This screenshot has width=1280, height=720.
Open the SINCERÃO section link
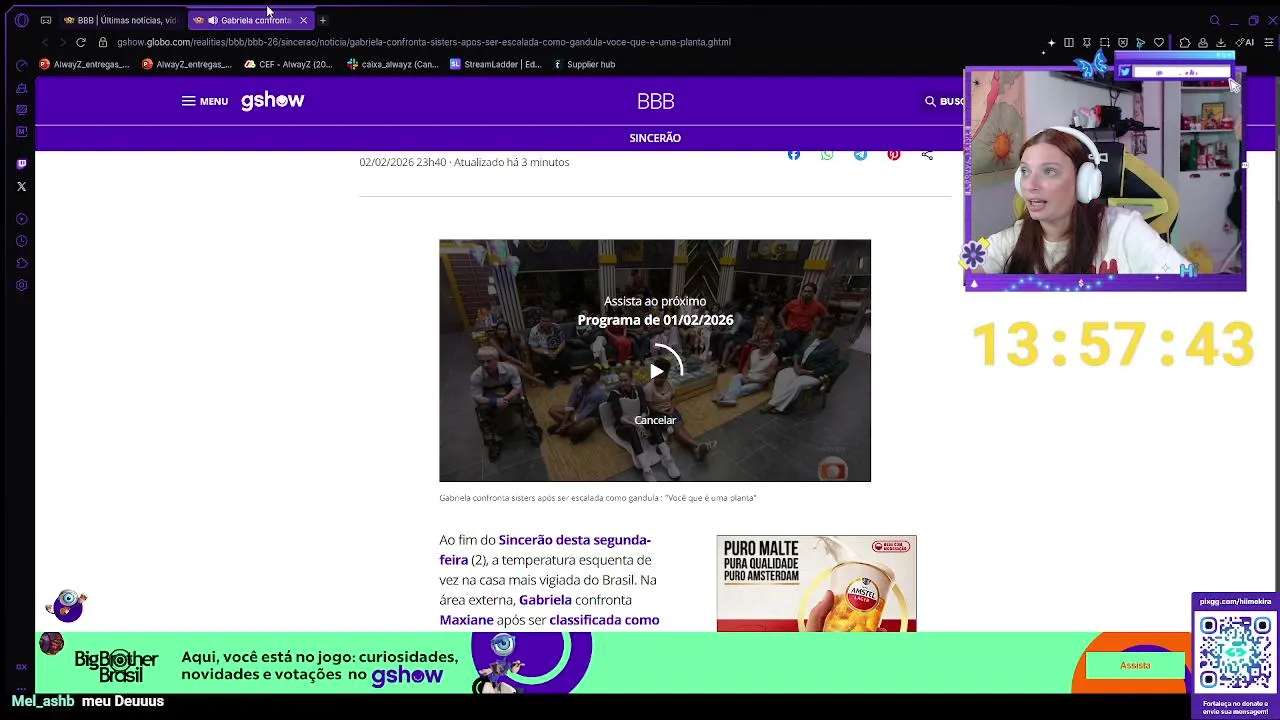(655, 138)
